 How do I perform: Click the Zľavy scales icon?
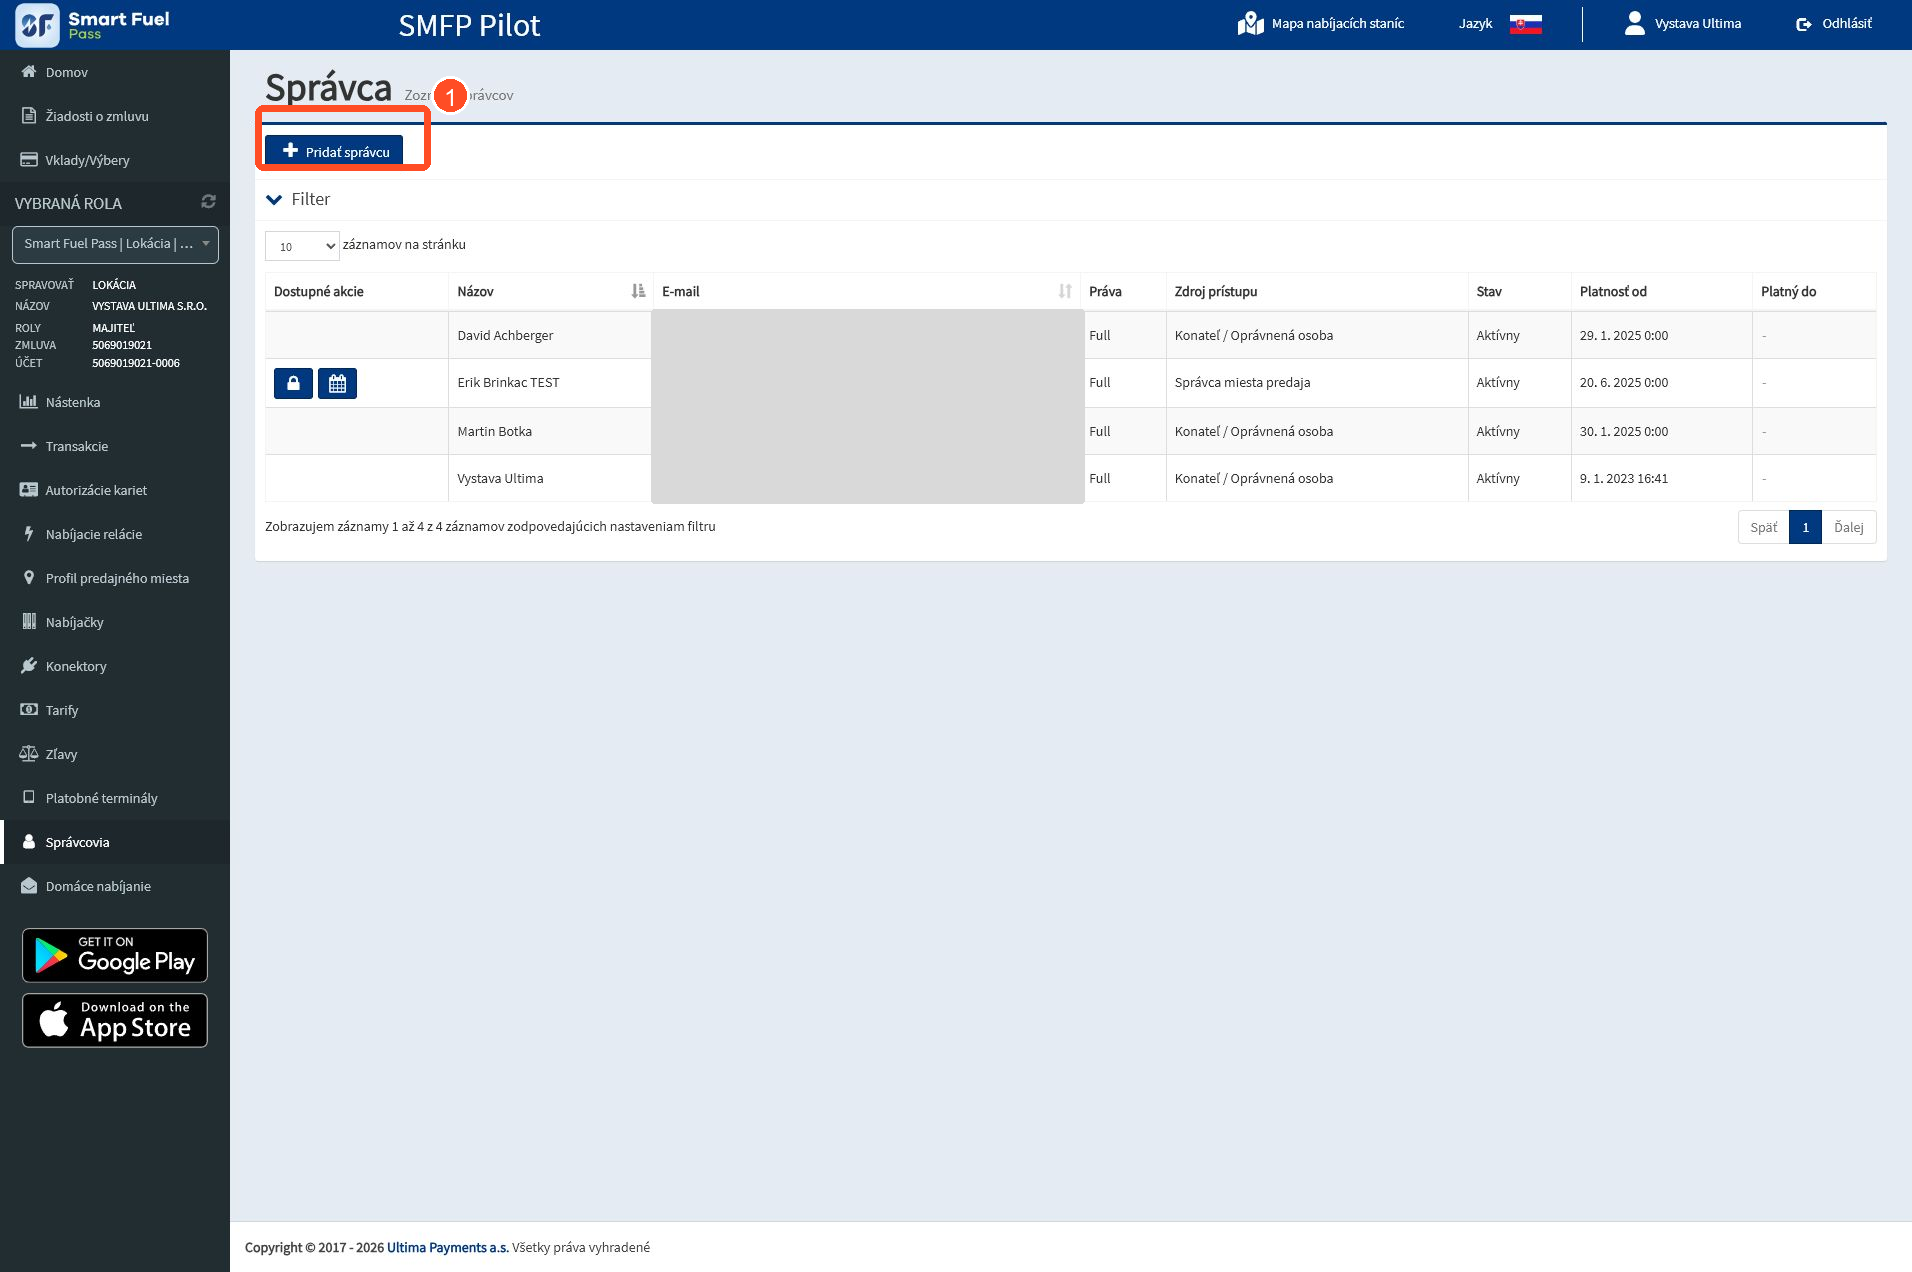point(29,754)
